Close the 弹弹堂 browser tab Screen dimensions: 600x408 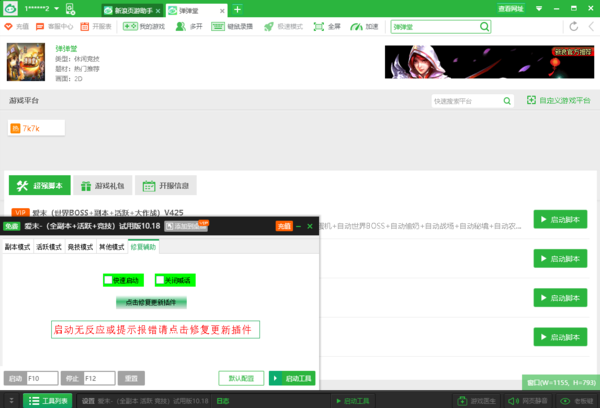point(222,11)
